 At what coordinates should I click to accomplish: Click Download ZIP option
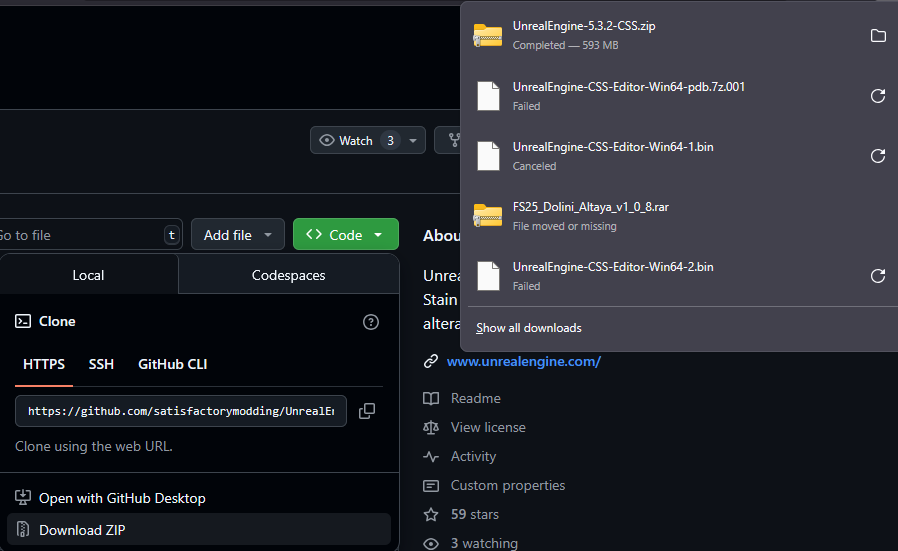[x=199, y=529]
